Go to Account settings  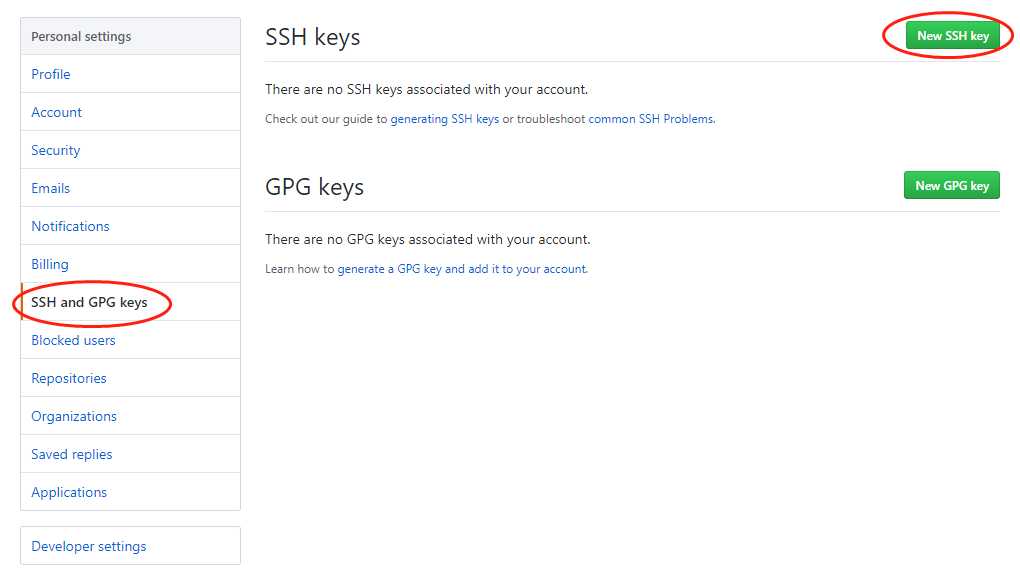(57, 112)
